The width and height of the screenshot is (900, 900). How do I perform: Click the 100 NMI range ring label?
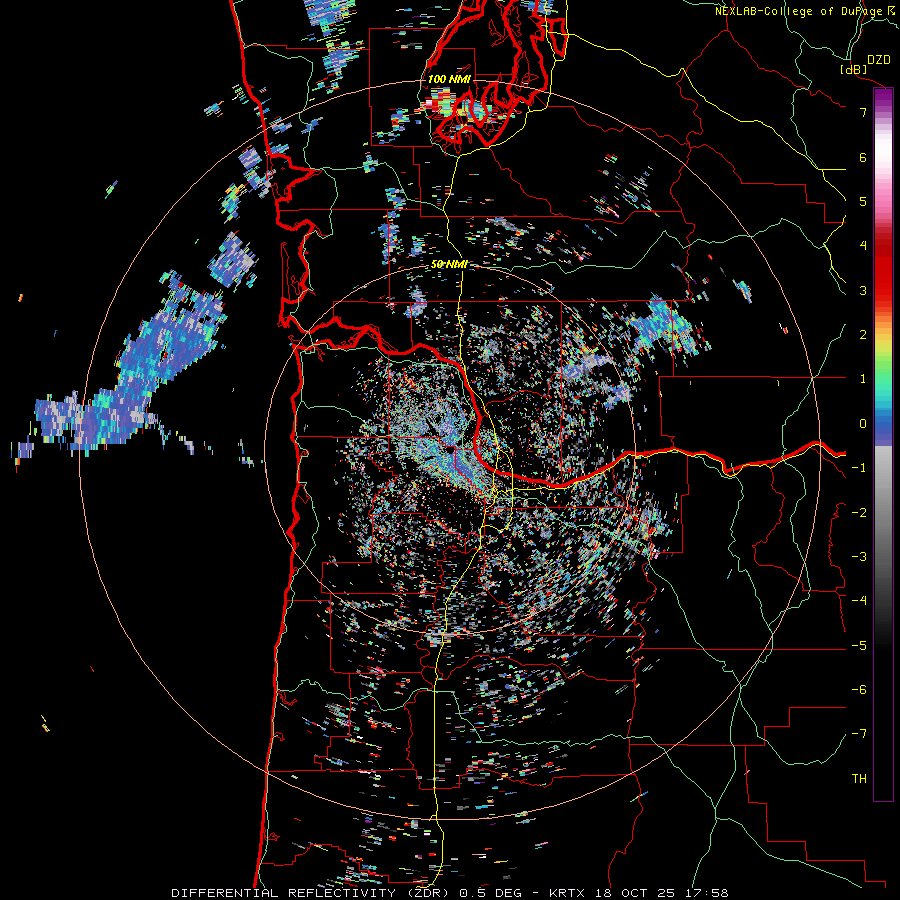pyautogui.click(x=449, y=79)
